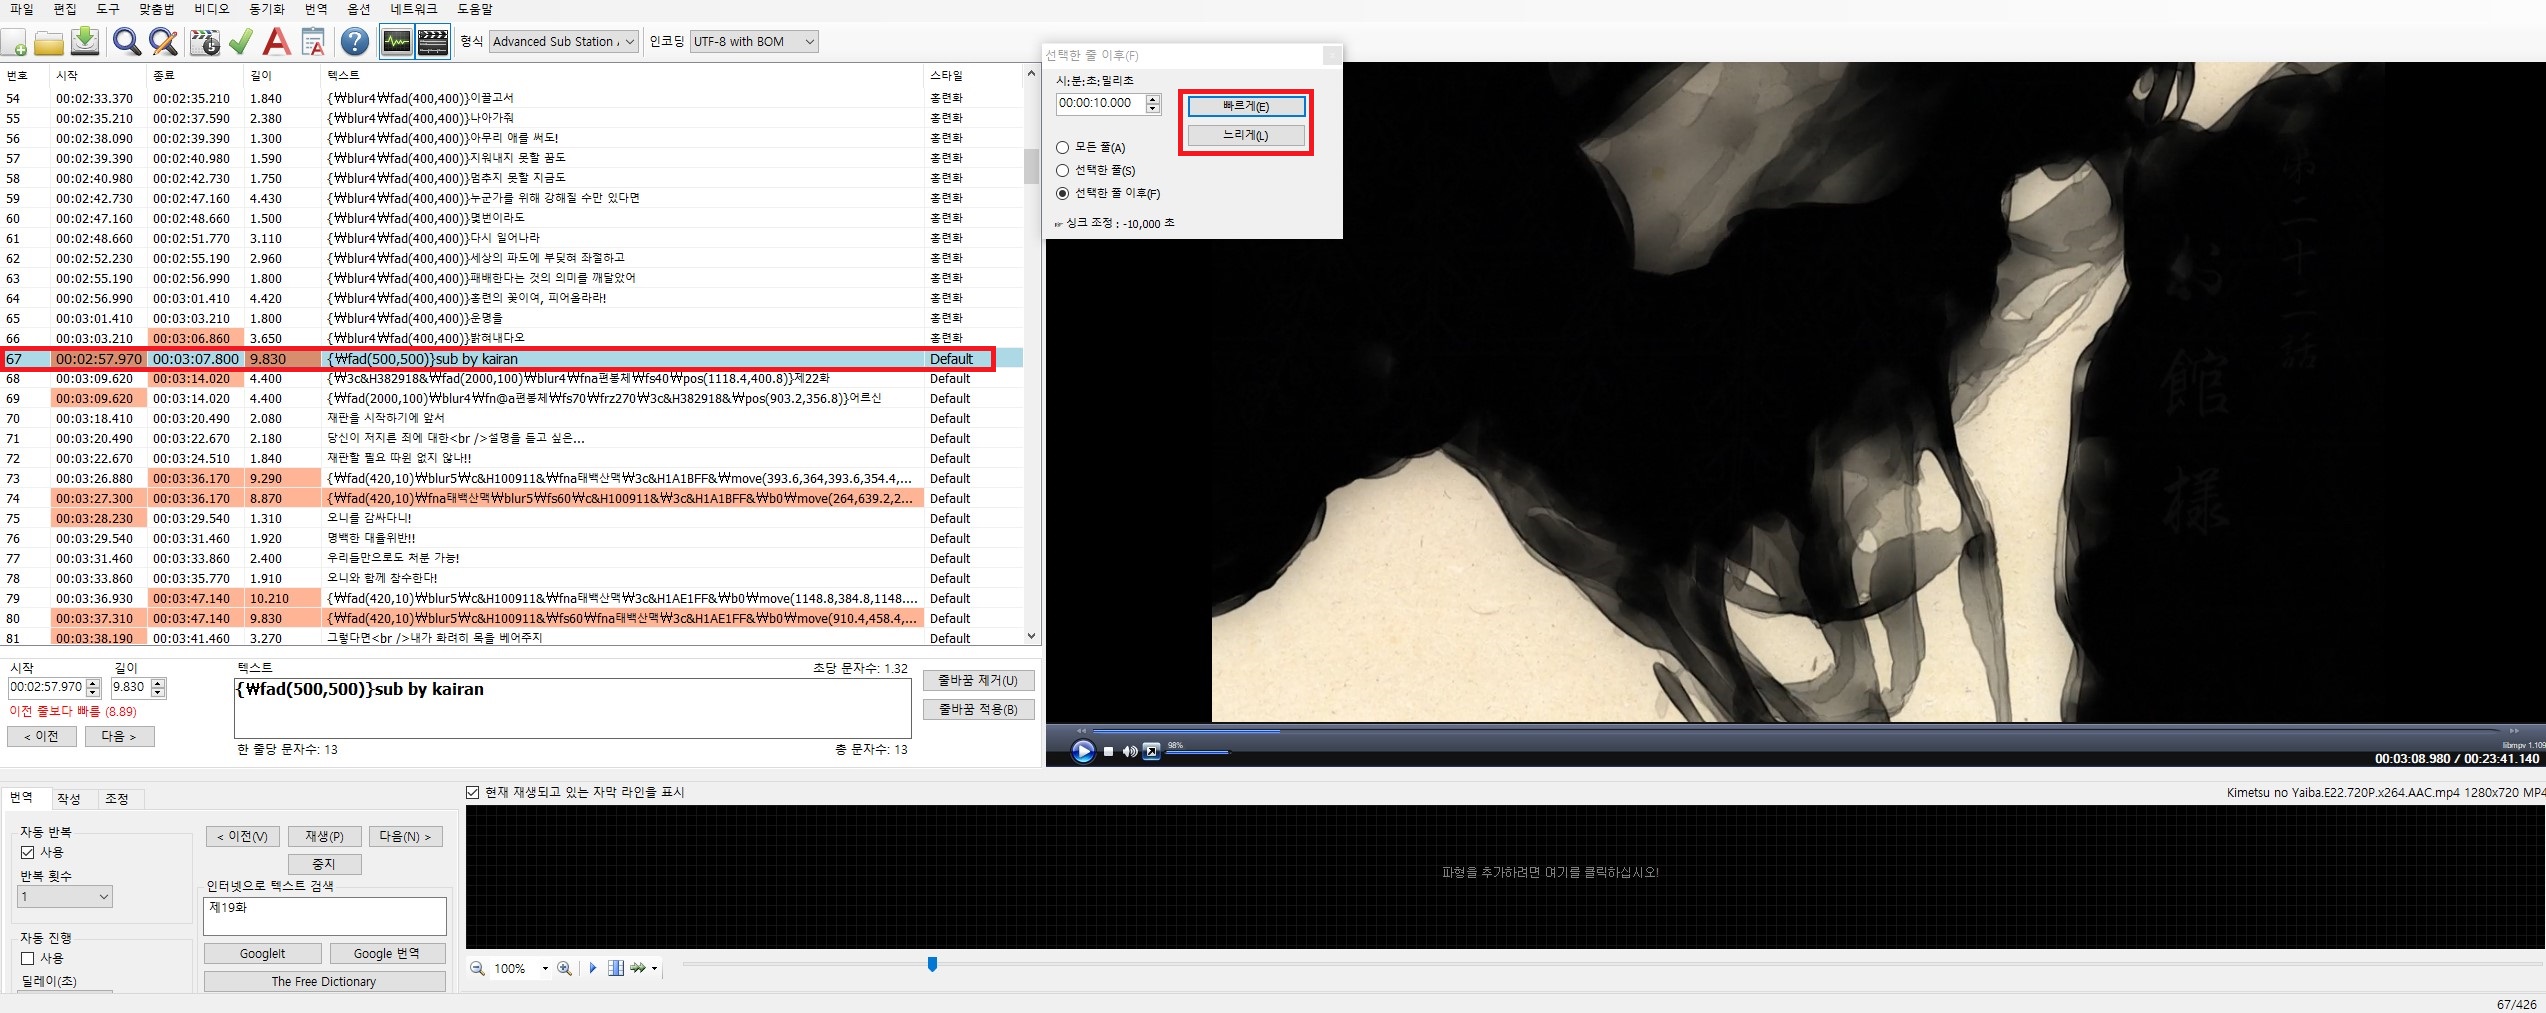Zoom in the waveform with the plus magnifier
Viewport: 2546px width, 1013px height.
click(564, 968)
